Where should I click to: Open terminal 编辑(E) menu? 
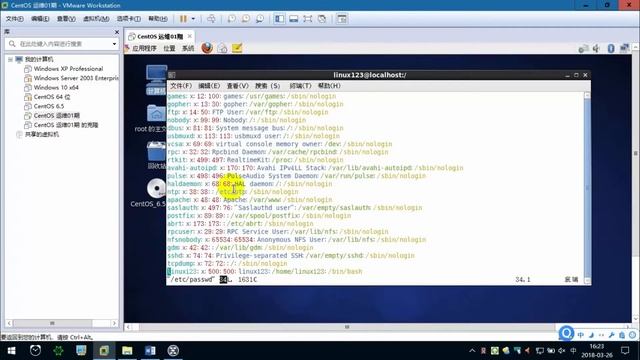click(209, 86)
